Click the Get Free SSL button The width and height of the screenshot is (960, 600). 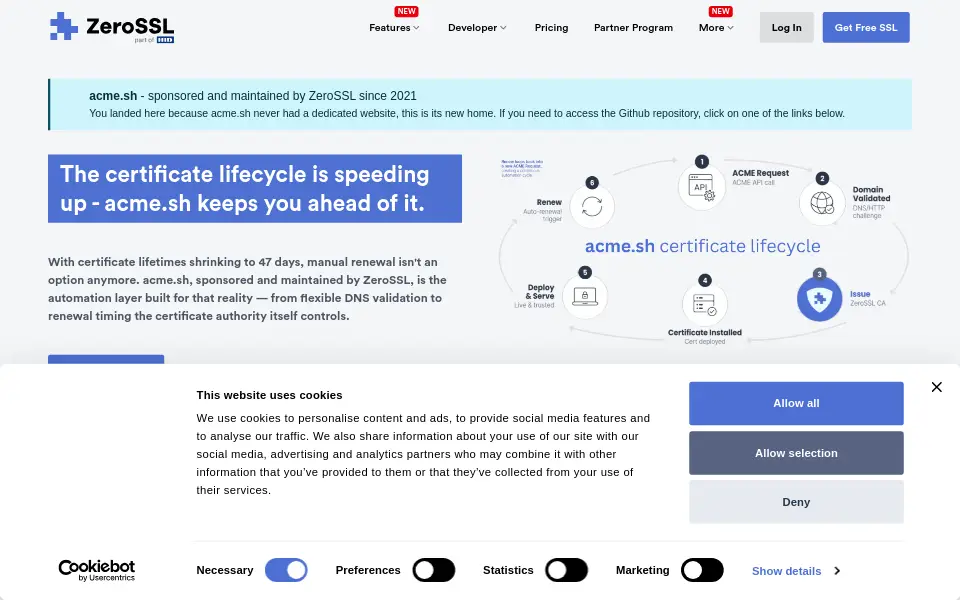[866, 28]
